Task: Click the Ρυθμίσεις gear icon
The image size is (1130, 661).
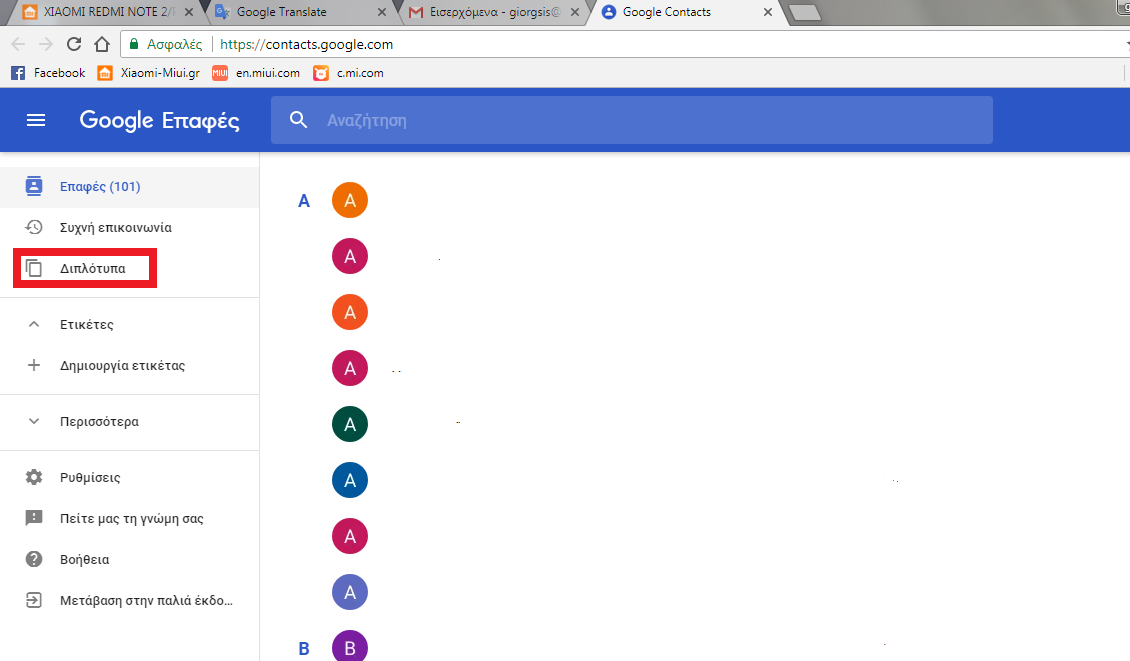Action: pyautogui.click(x=34, y=477)
